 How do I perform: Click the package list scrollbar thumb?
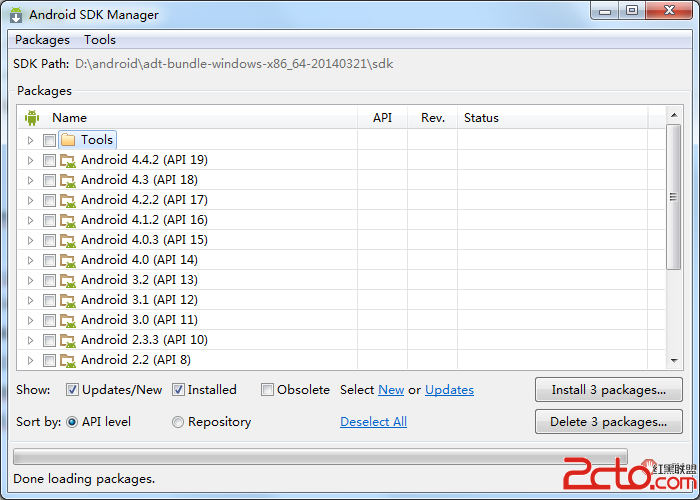pyautogui.click(x=673, y=197)
